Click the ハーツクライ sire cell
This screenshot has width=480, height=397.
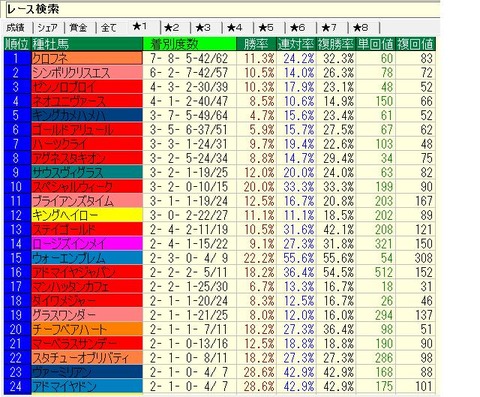(87, 144)
